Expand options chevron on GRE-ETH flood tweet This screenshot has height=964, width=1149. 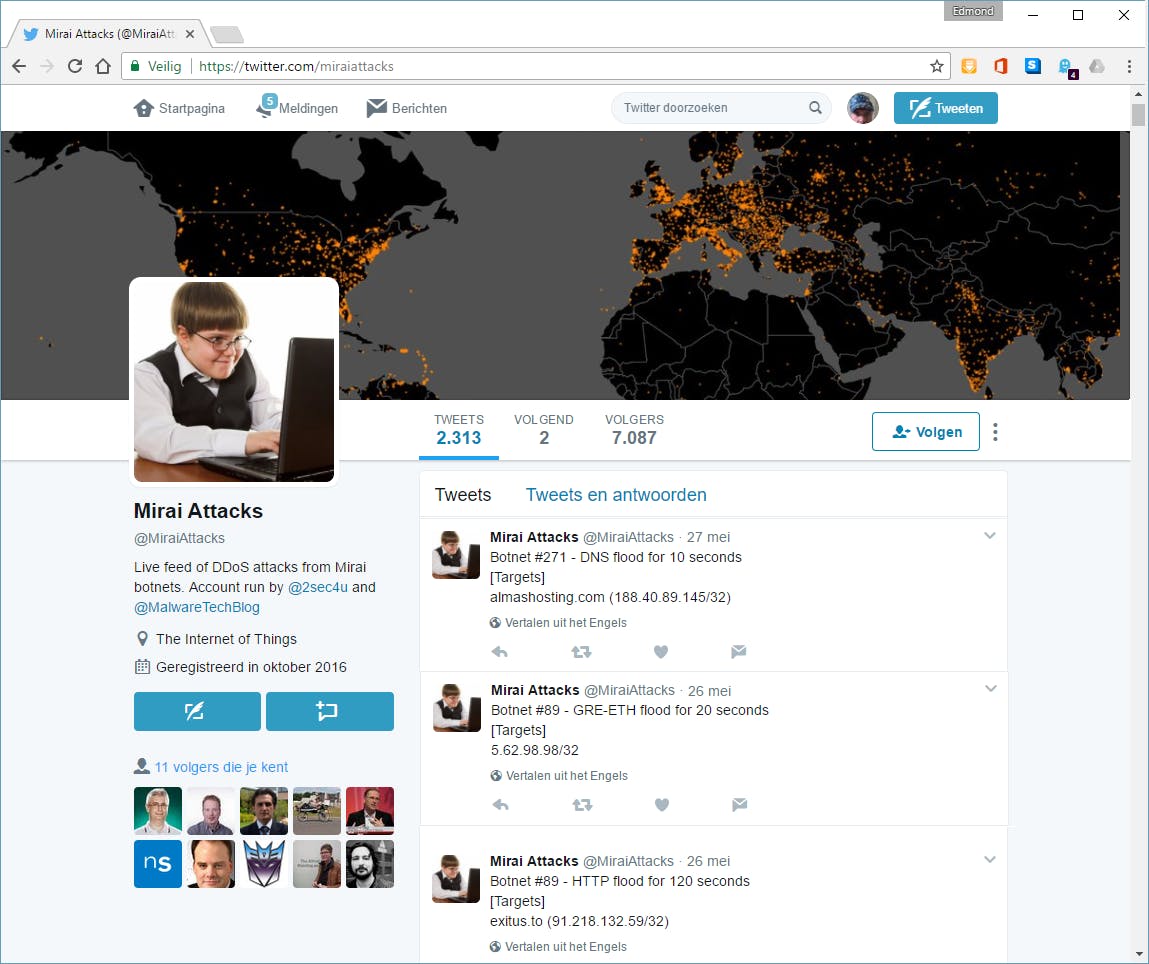pos(990,689)
